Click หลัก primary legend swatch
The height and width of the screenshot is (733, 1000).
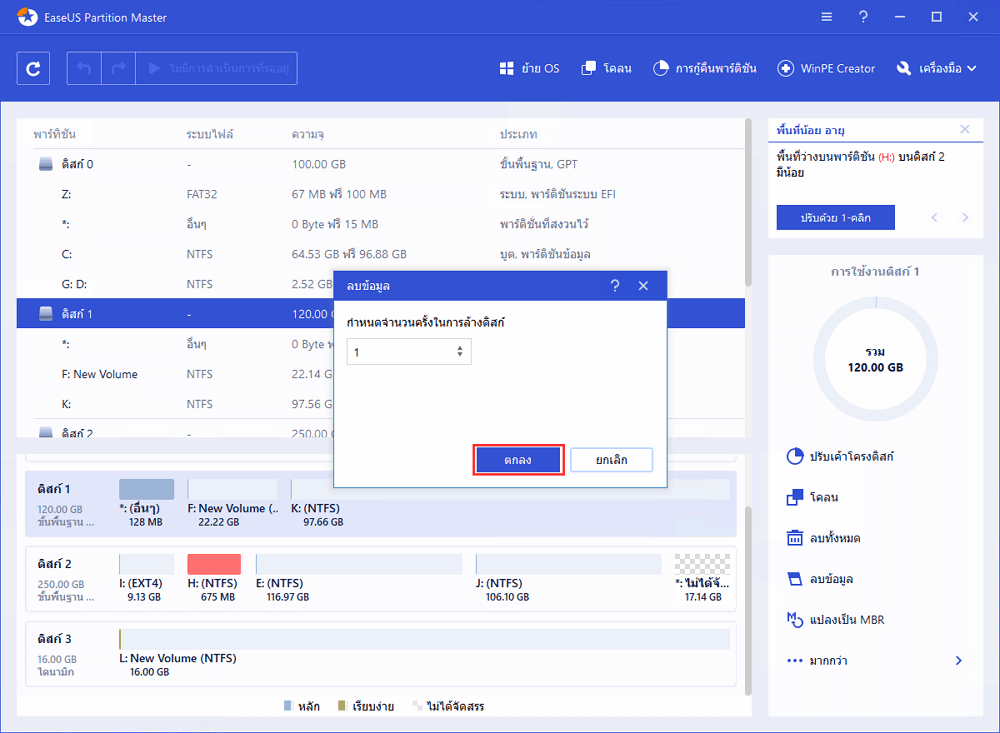pos(288,706)
